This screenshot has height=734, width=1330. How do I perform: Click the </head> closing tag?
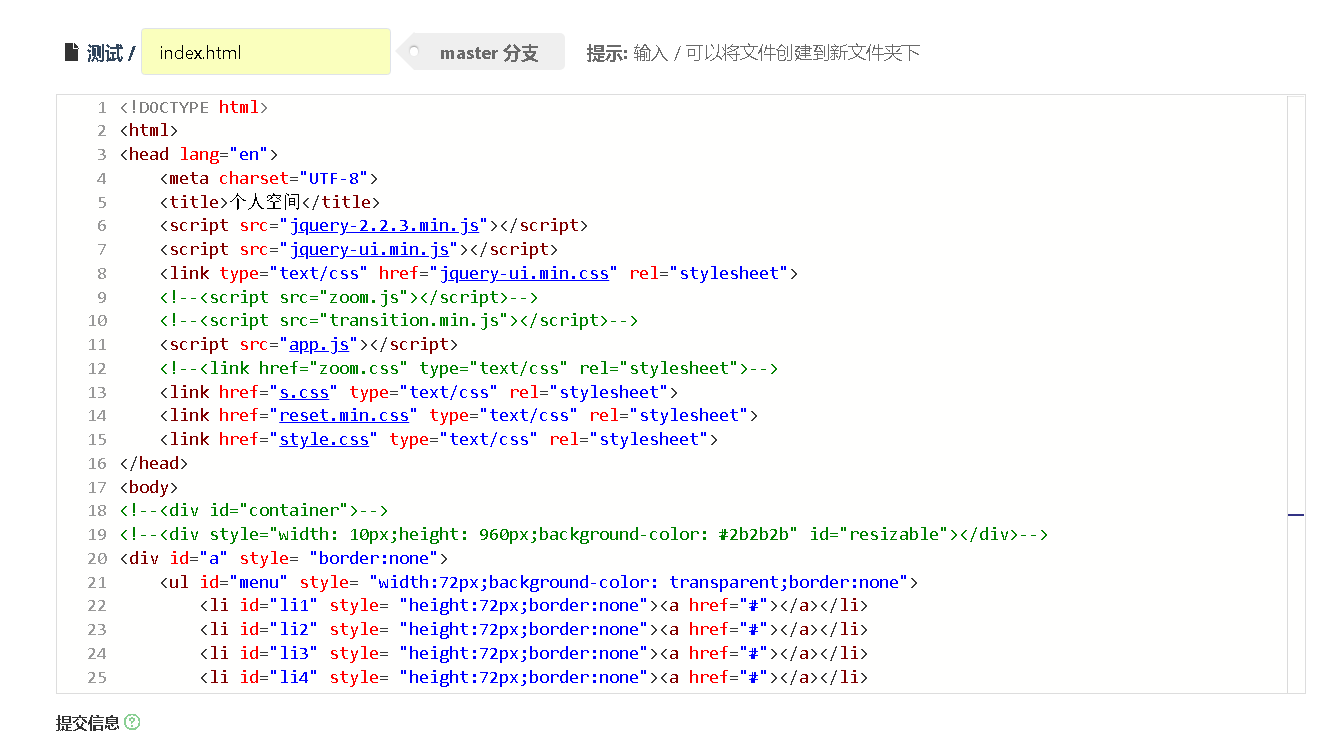pos(154,463)
